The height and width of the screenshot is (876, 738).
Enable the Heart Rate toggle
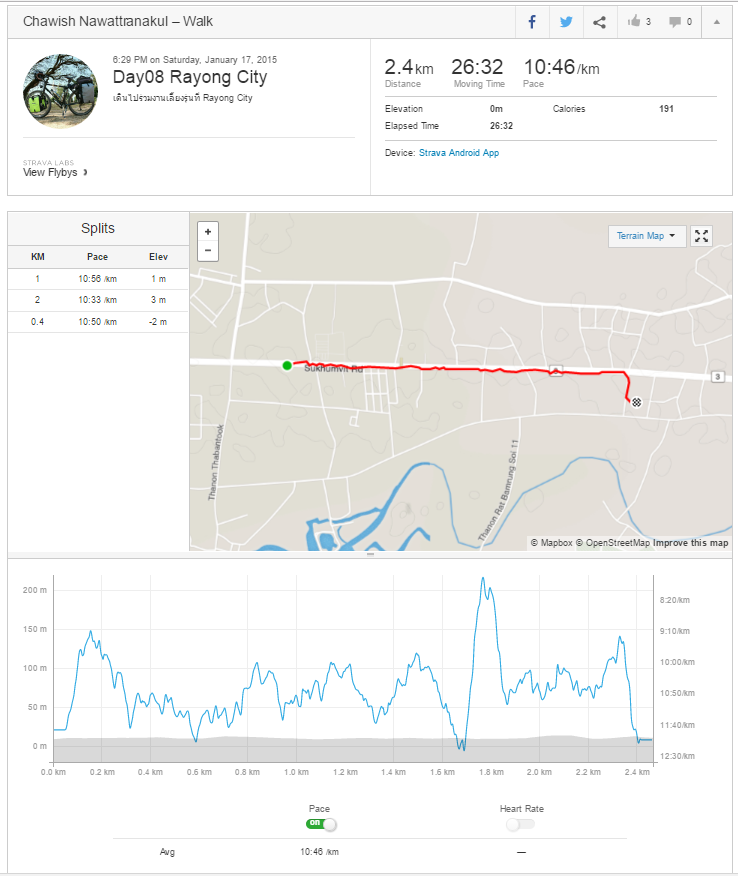point(520,824)
